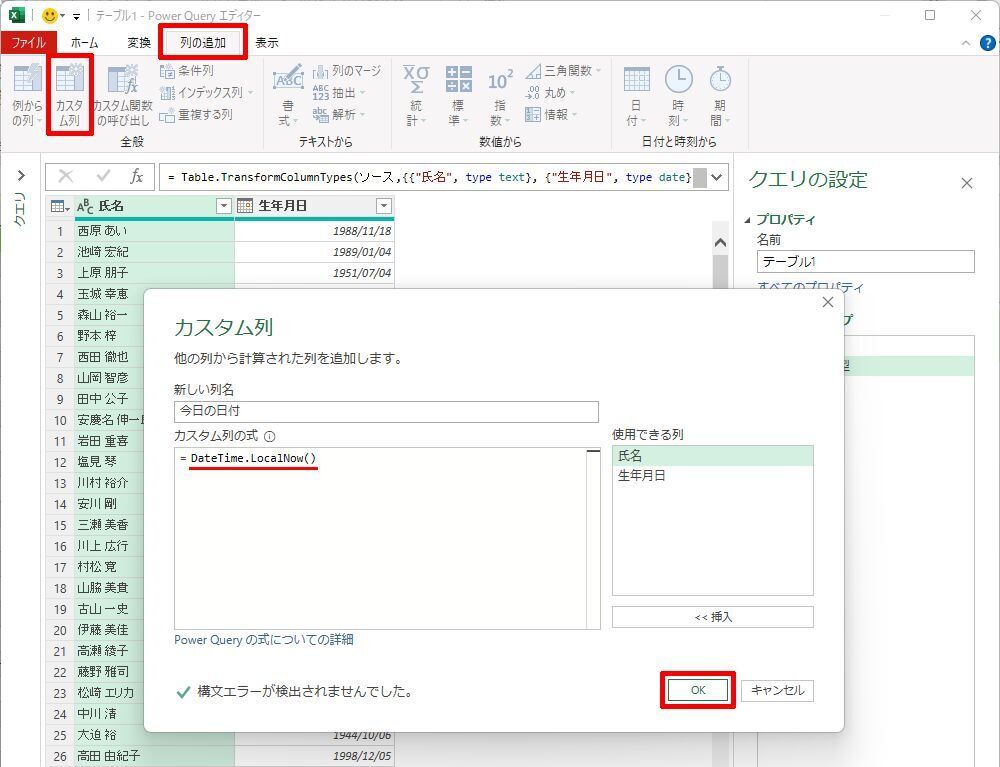Collapse the ribbon

tap(966, 43)
